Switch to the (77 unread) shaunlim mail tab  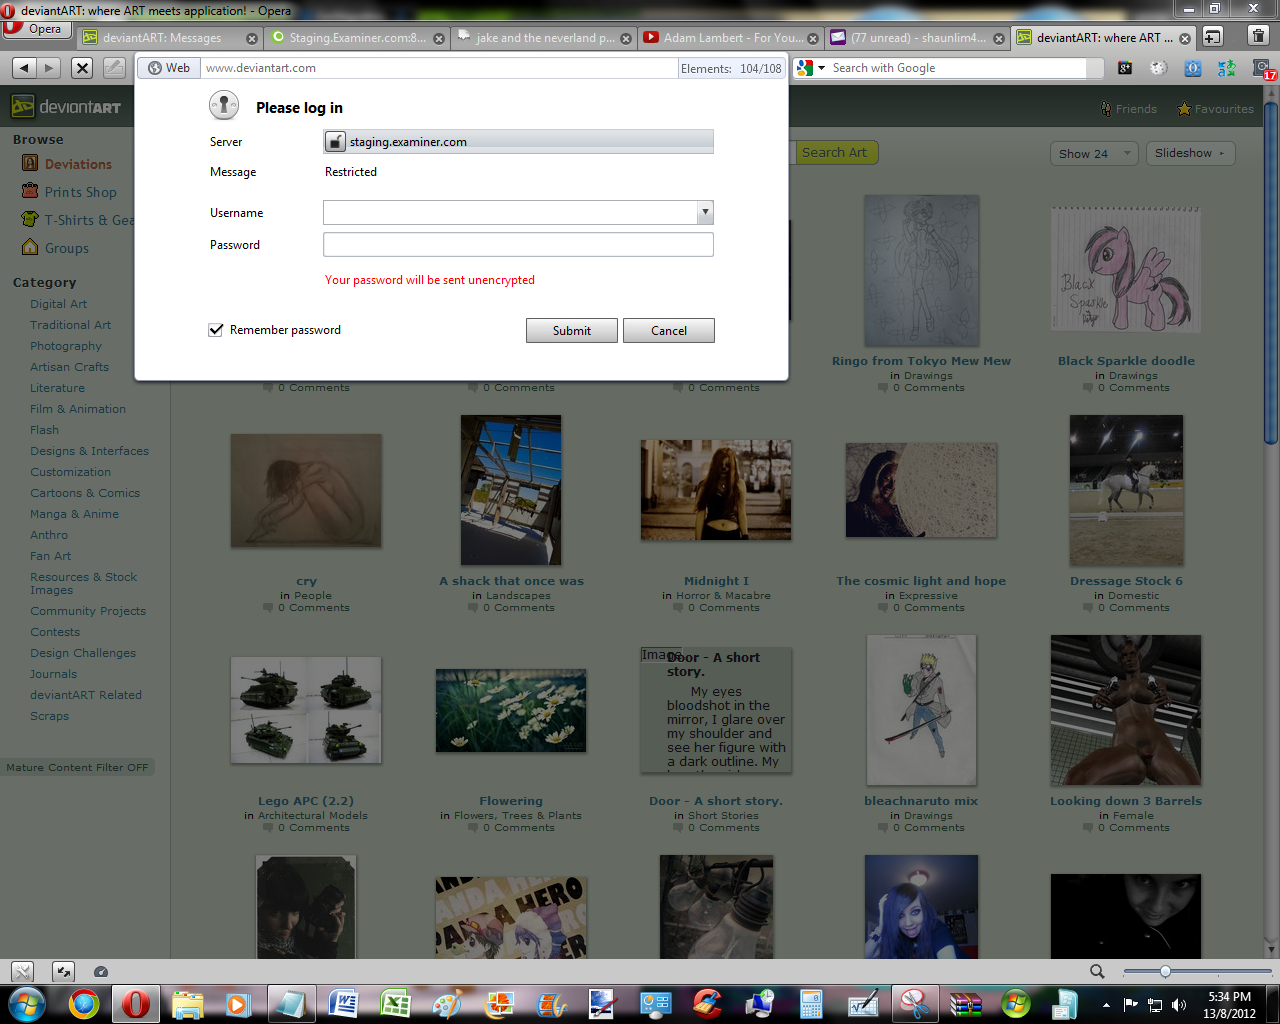(917, 38)
